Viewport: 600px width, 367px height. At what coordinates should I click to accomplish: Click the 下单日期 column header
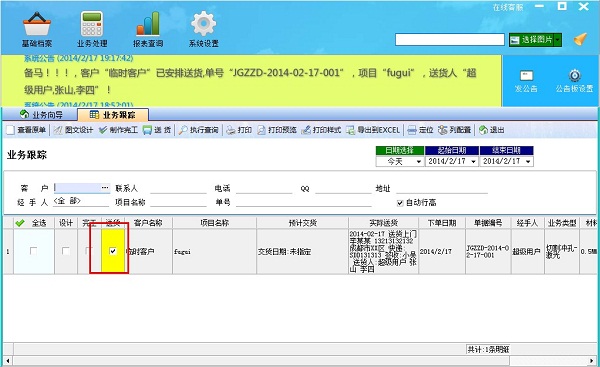(442, 223)
